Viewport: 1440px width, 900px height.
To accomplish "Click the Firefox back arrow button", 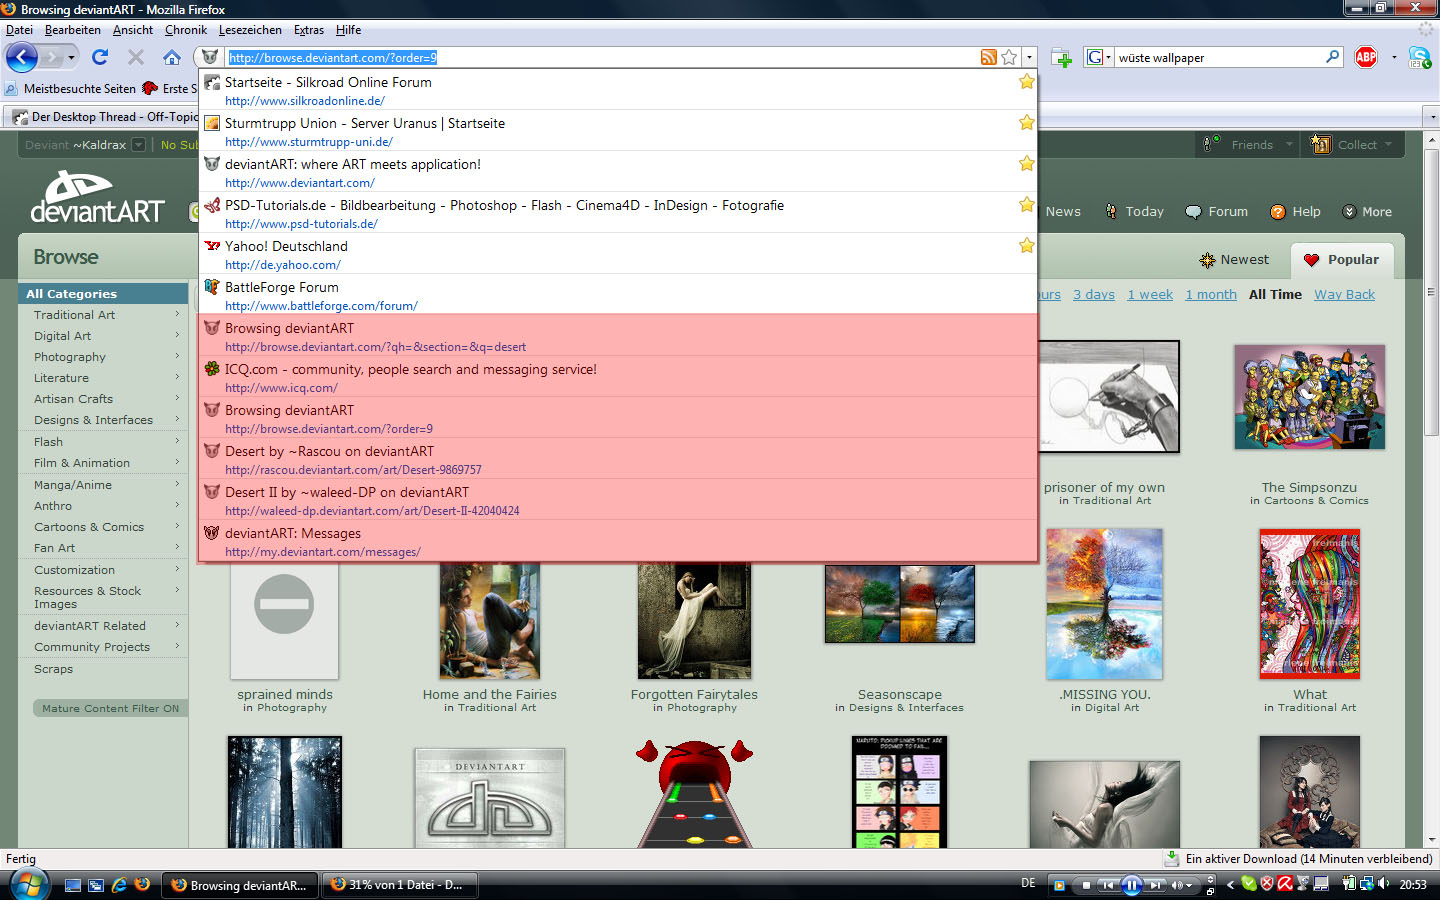I will click(x=22, y=57).
